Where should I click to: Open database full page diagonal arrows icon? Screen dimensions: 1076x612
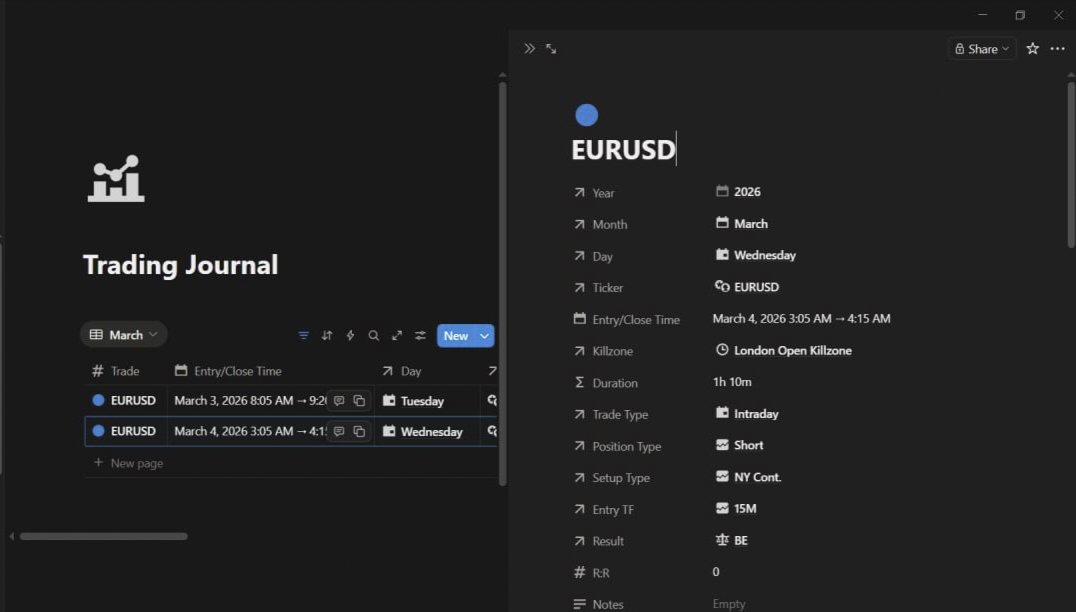click(x=397, y=336)
